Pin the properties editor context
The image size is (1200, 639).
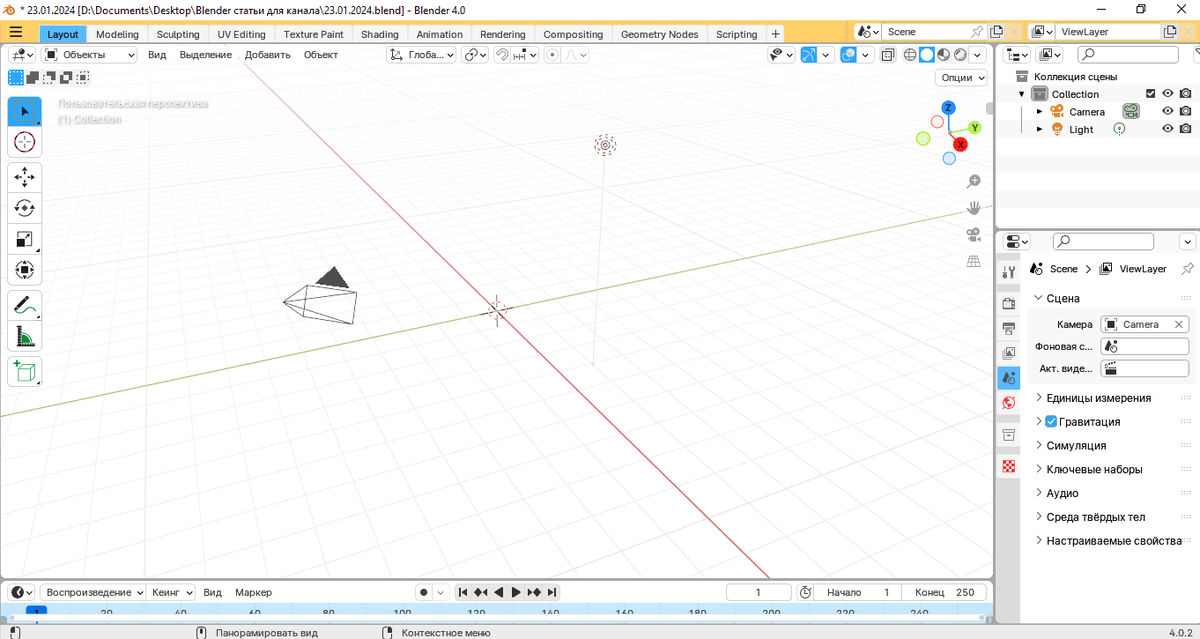click(x=1187, y=269)
